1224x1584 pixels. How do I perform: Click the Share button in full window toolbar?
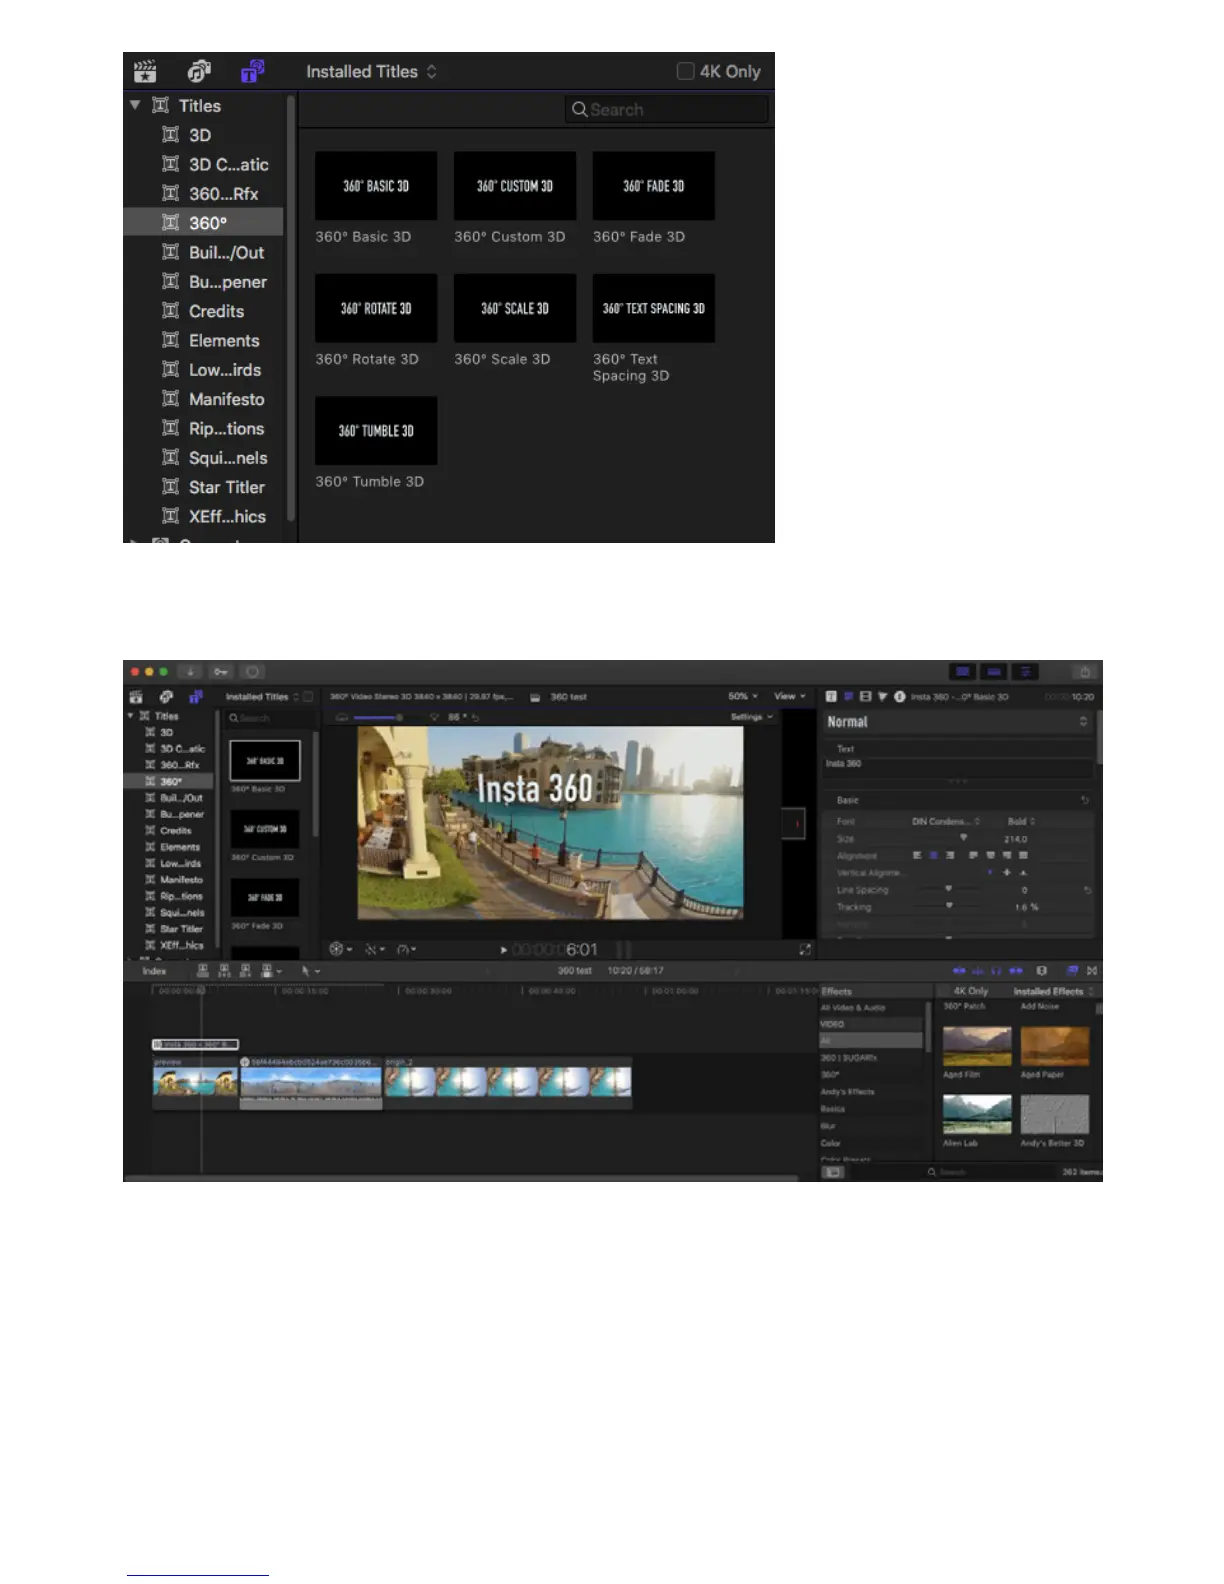(1085, 672)
